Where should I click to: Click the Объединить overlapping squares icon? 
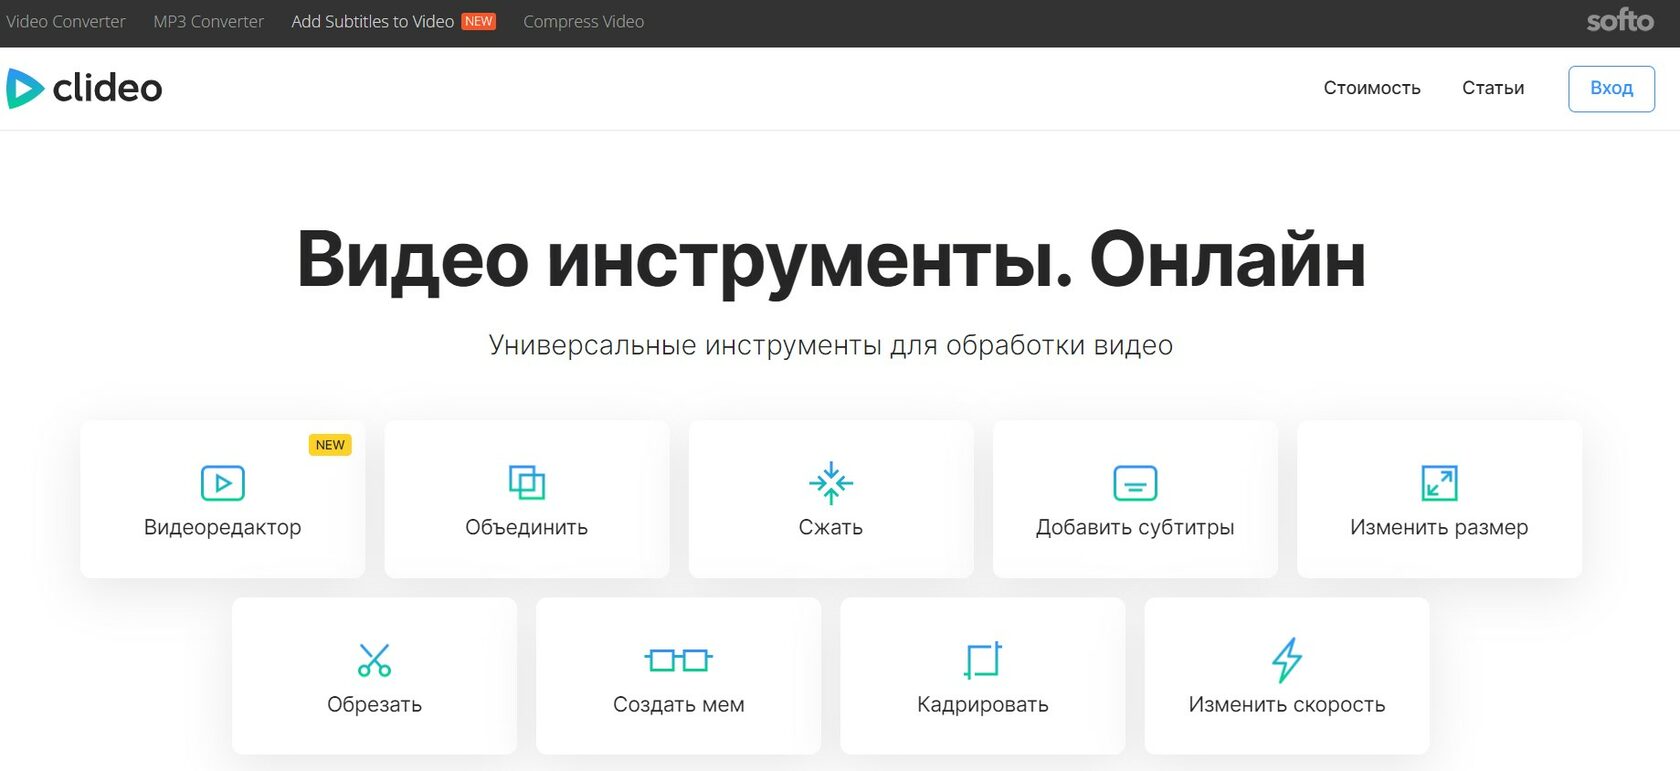(526, 482)
